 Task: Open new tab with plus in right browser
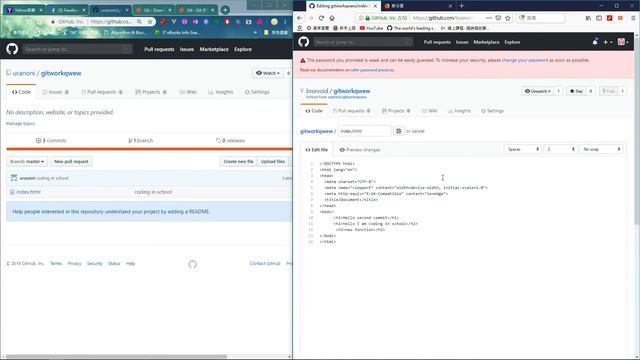point(462,6)
